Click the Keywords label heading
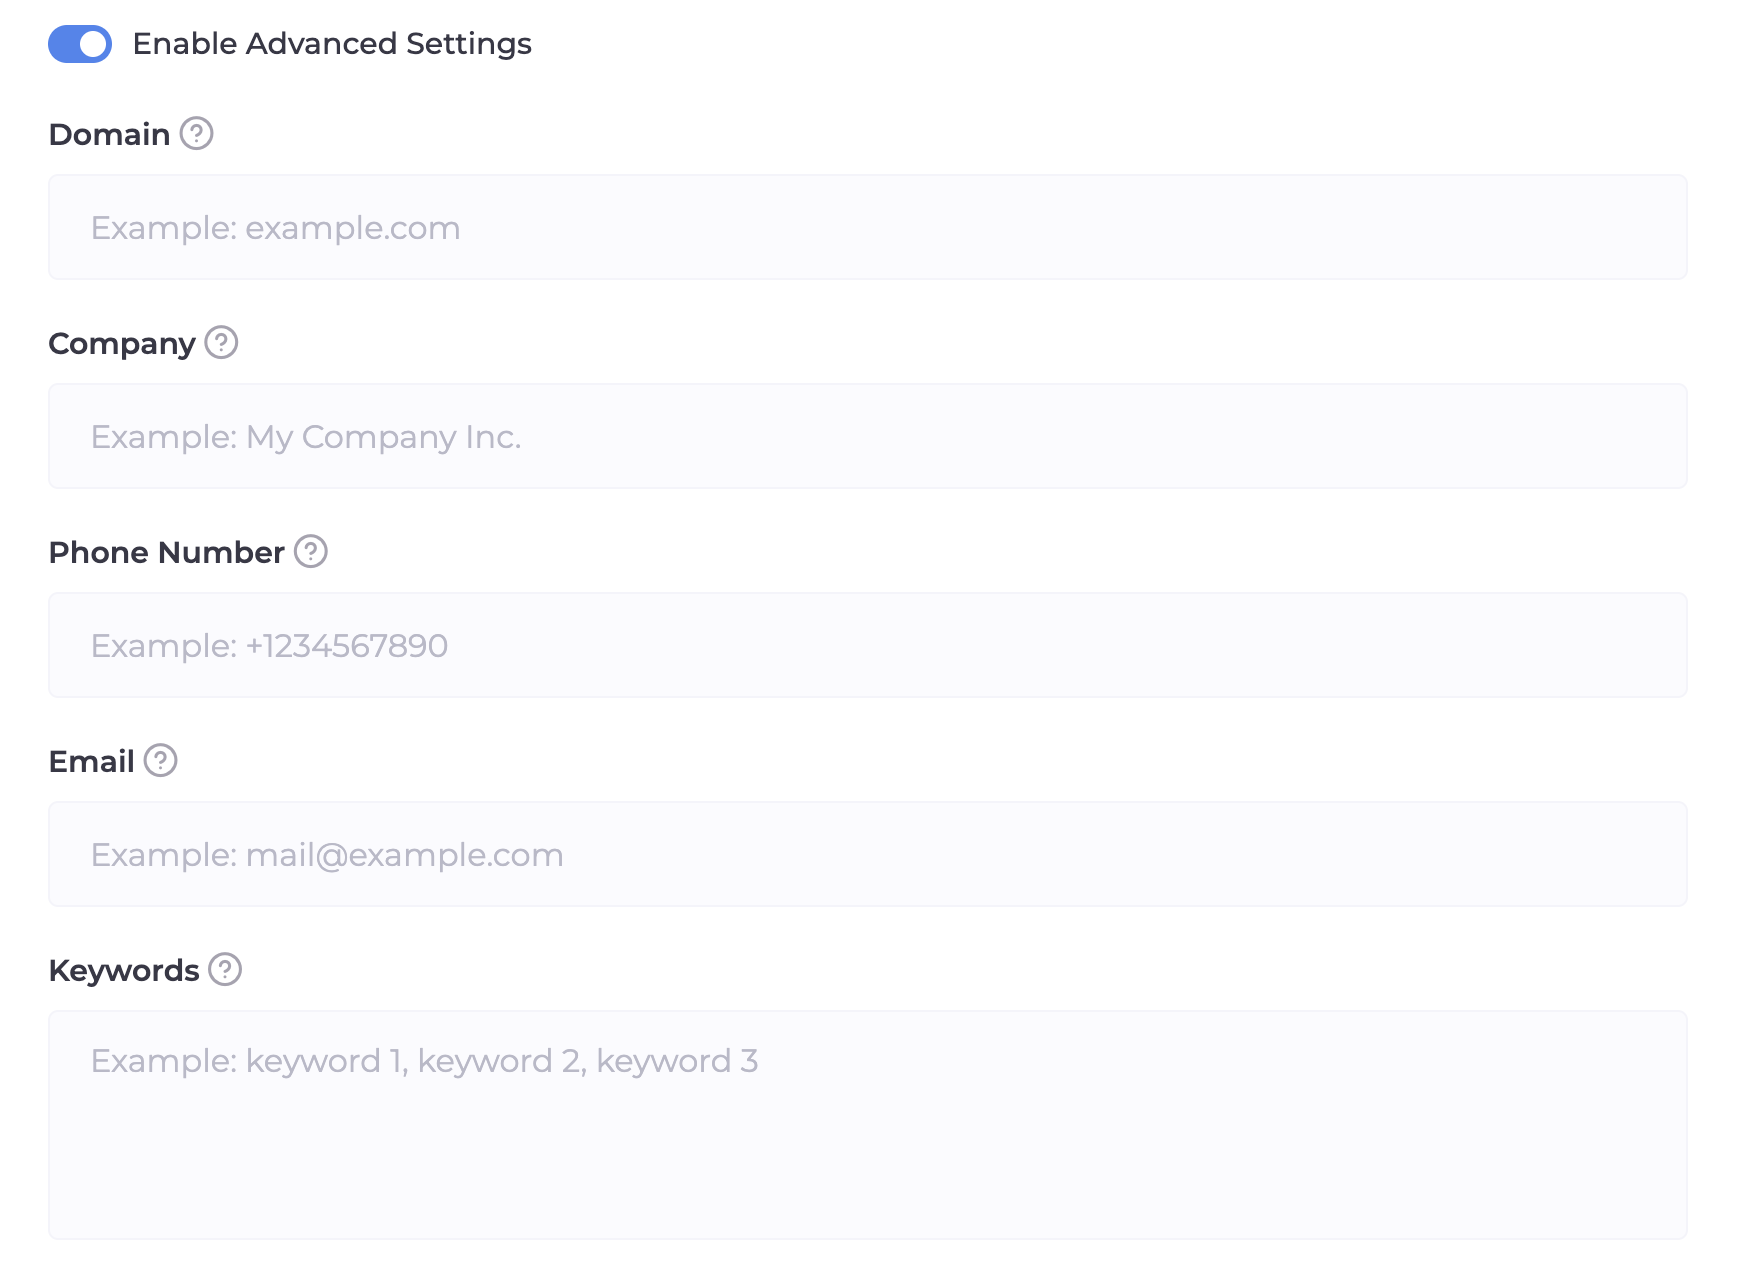The height and width of the screenshot is (1268, 1754). (124, 970)
